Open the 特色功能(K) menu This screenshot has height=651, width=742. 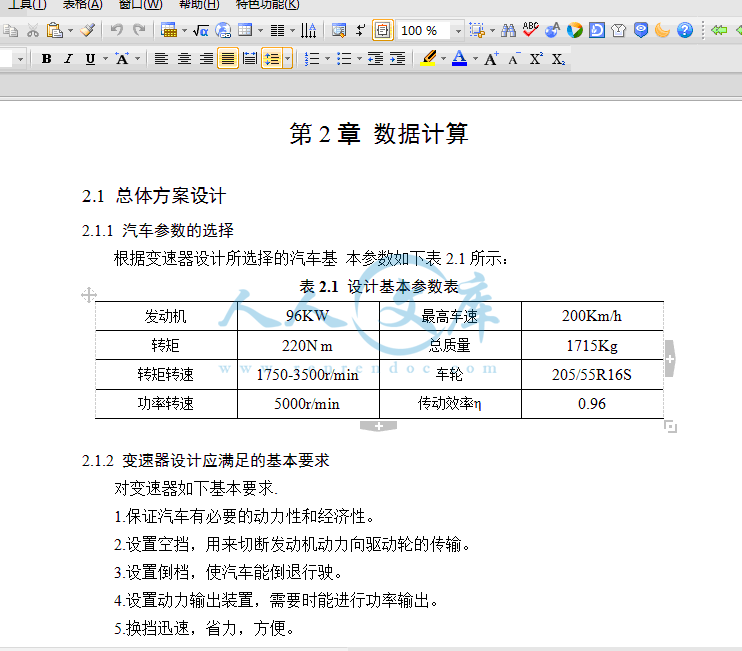[x=267, y=5]
